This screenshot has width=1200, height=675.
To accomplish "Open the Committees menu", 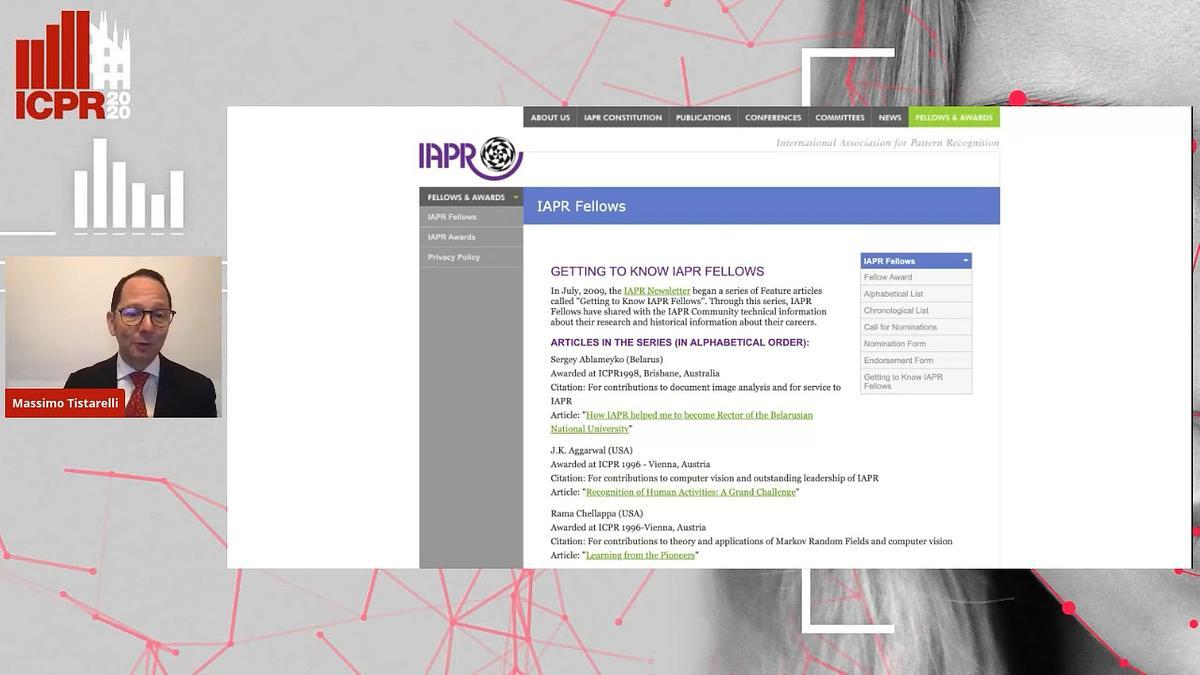I will [x=840, y=117].
